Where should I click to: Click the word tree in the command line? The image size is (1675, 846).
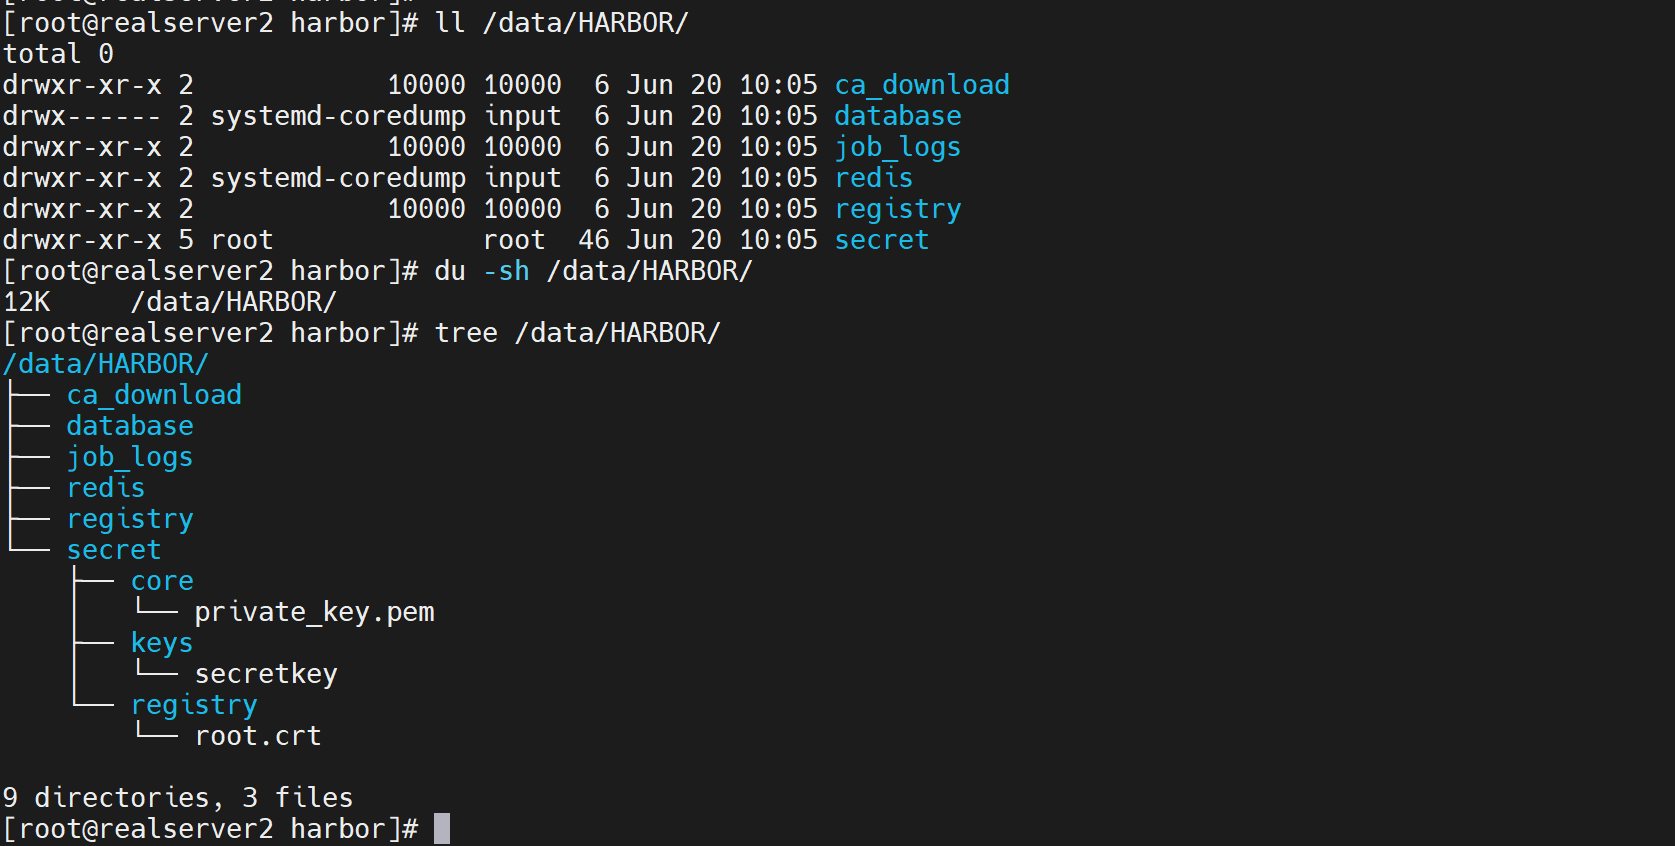466,333
